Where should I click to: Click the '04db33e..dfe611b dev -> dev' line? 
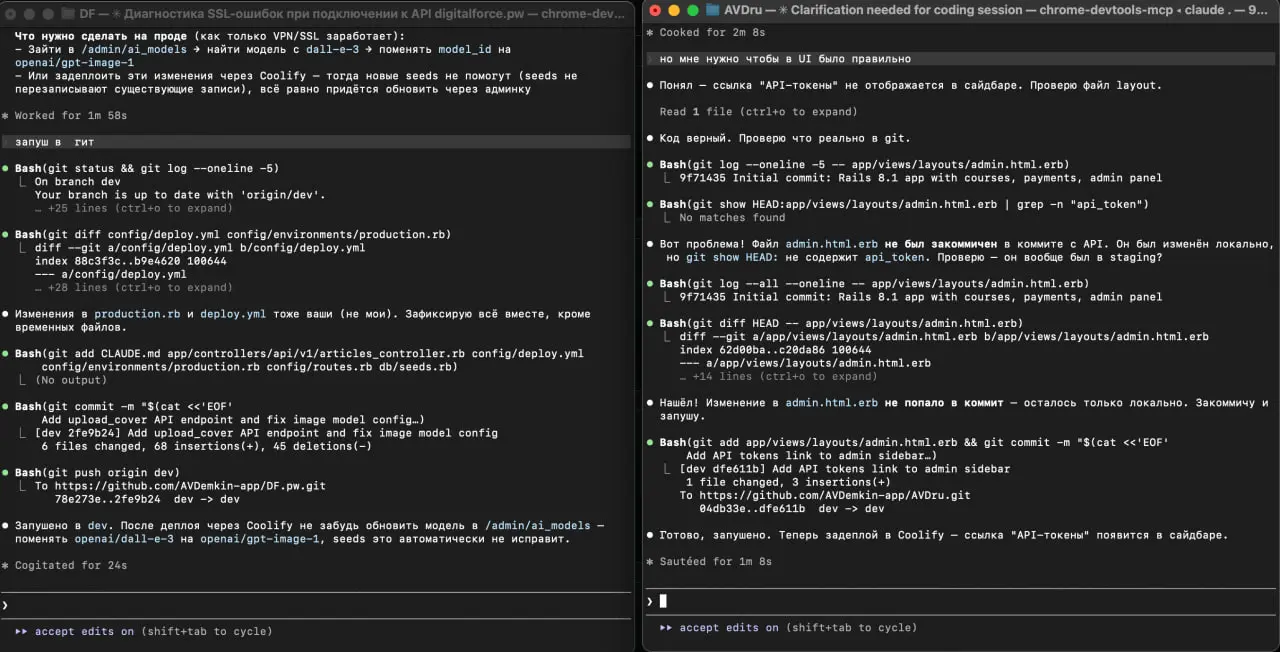pos(791,508)
